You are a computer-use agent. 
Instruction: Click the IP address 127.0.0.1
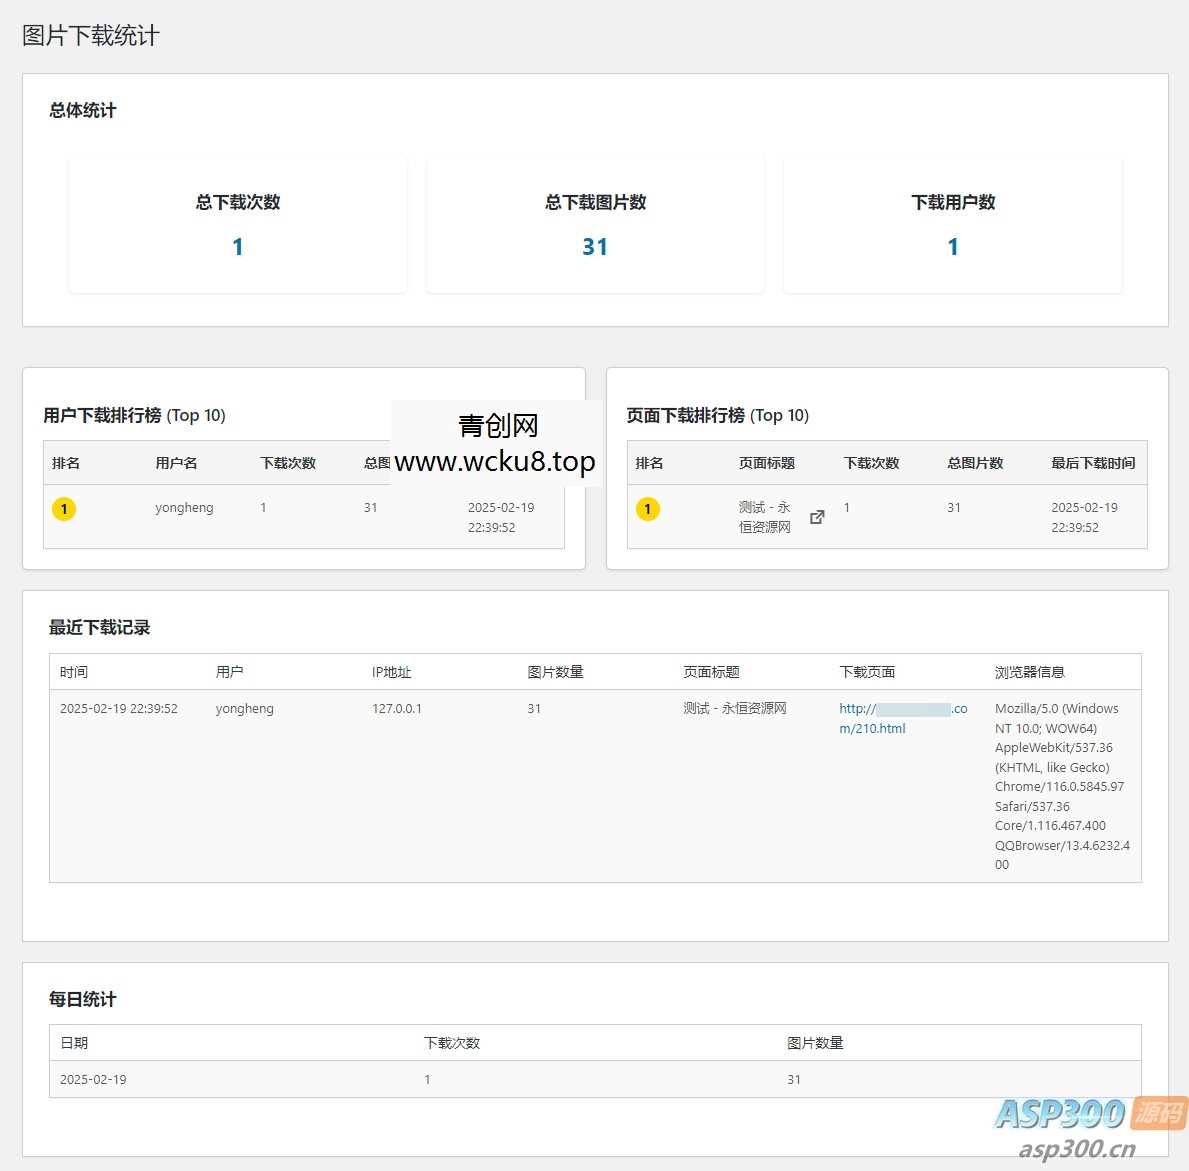point(397,709)
